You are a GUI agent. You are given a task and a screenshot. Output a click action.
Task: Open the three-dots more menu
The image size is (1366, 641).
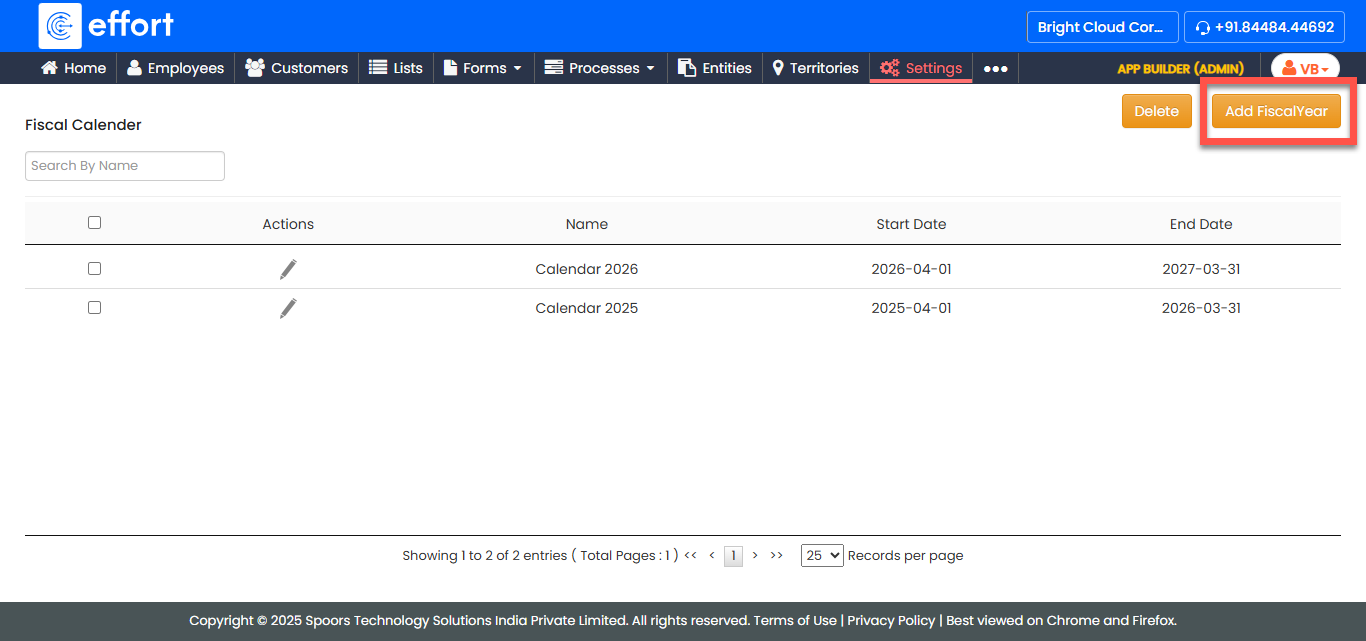(x=995, y=68)
